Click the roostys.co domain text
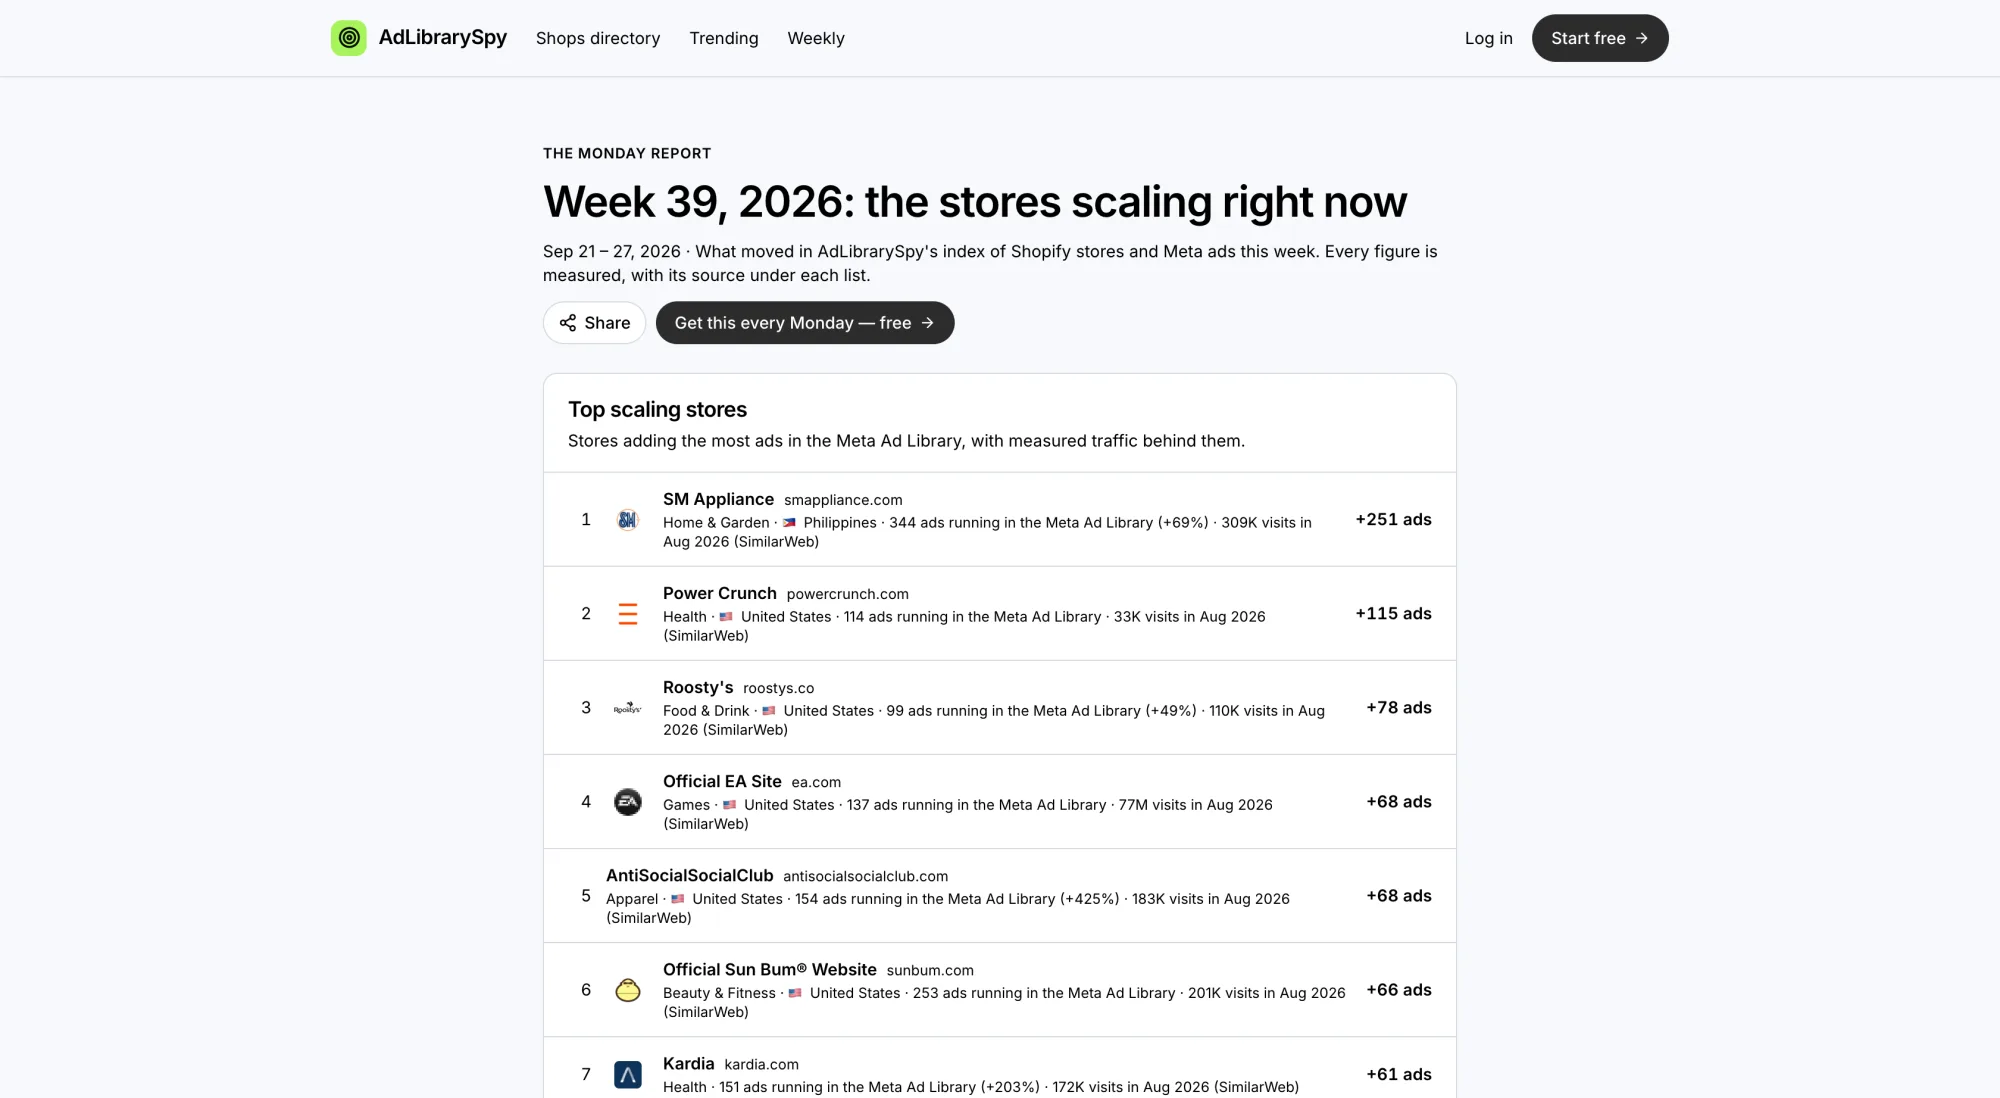Screen dimensions: 2000x1098 click(x=778, y=688)
